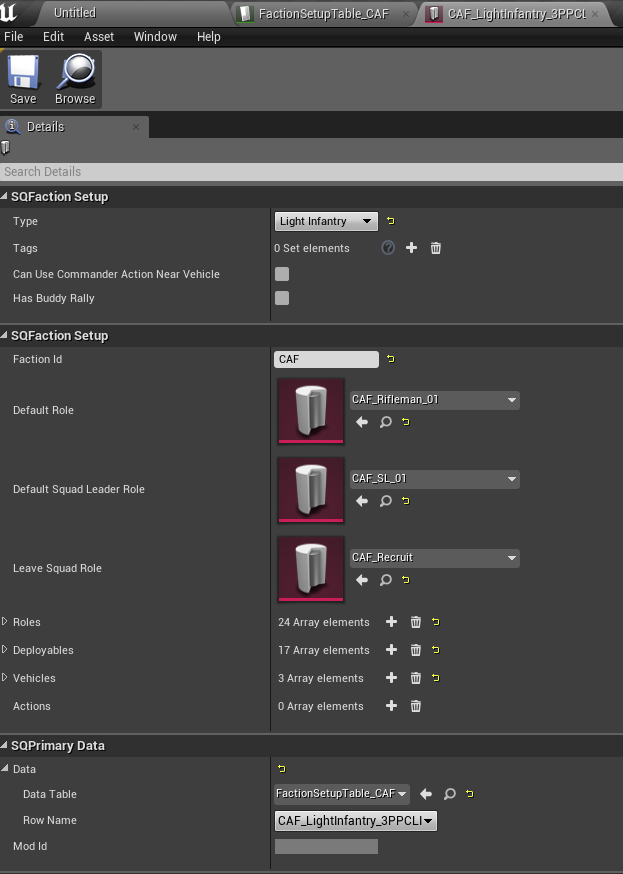Screen dimensions: 623x874
Task: Empty the Deployables array with trash icon
Action: coord(416,650)
